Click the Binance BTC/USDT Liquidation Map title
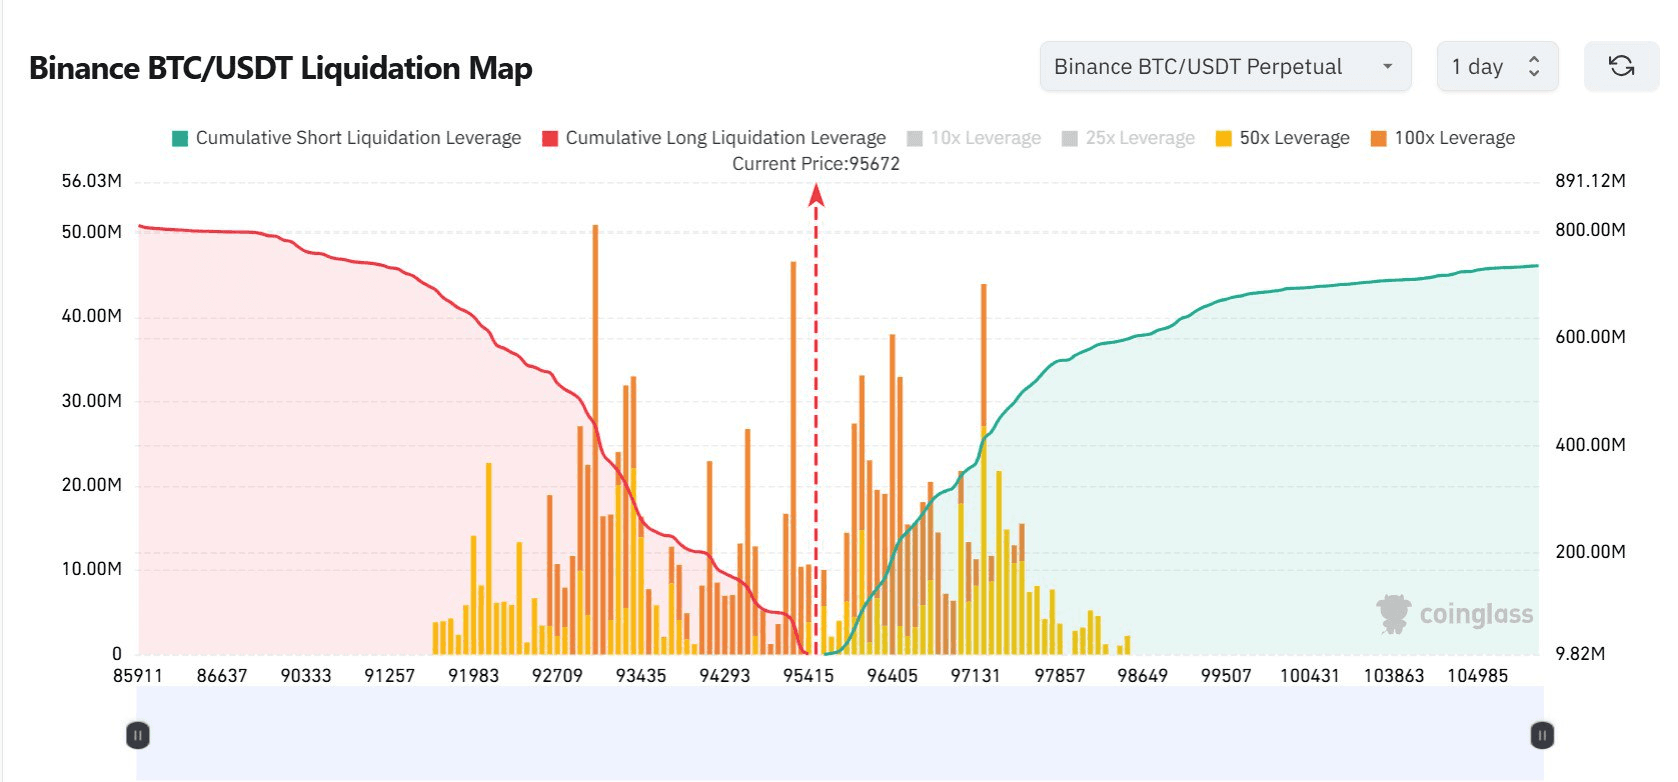The width and height of the screenshot is (1678, 782). point(281,68)
